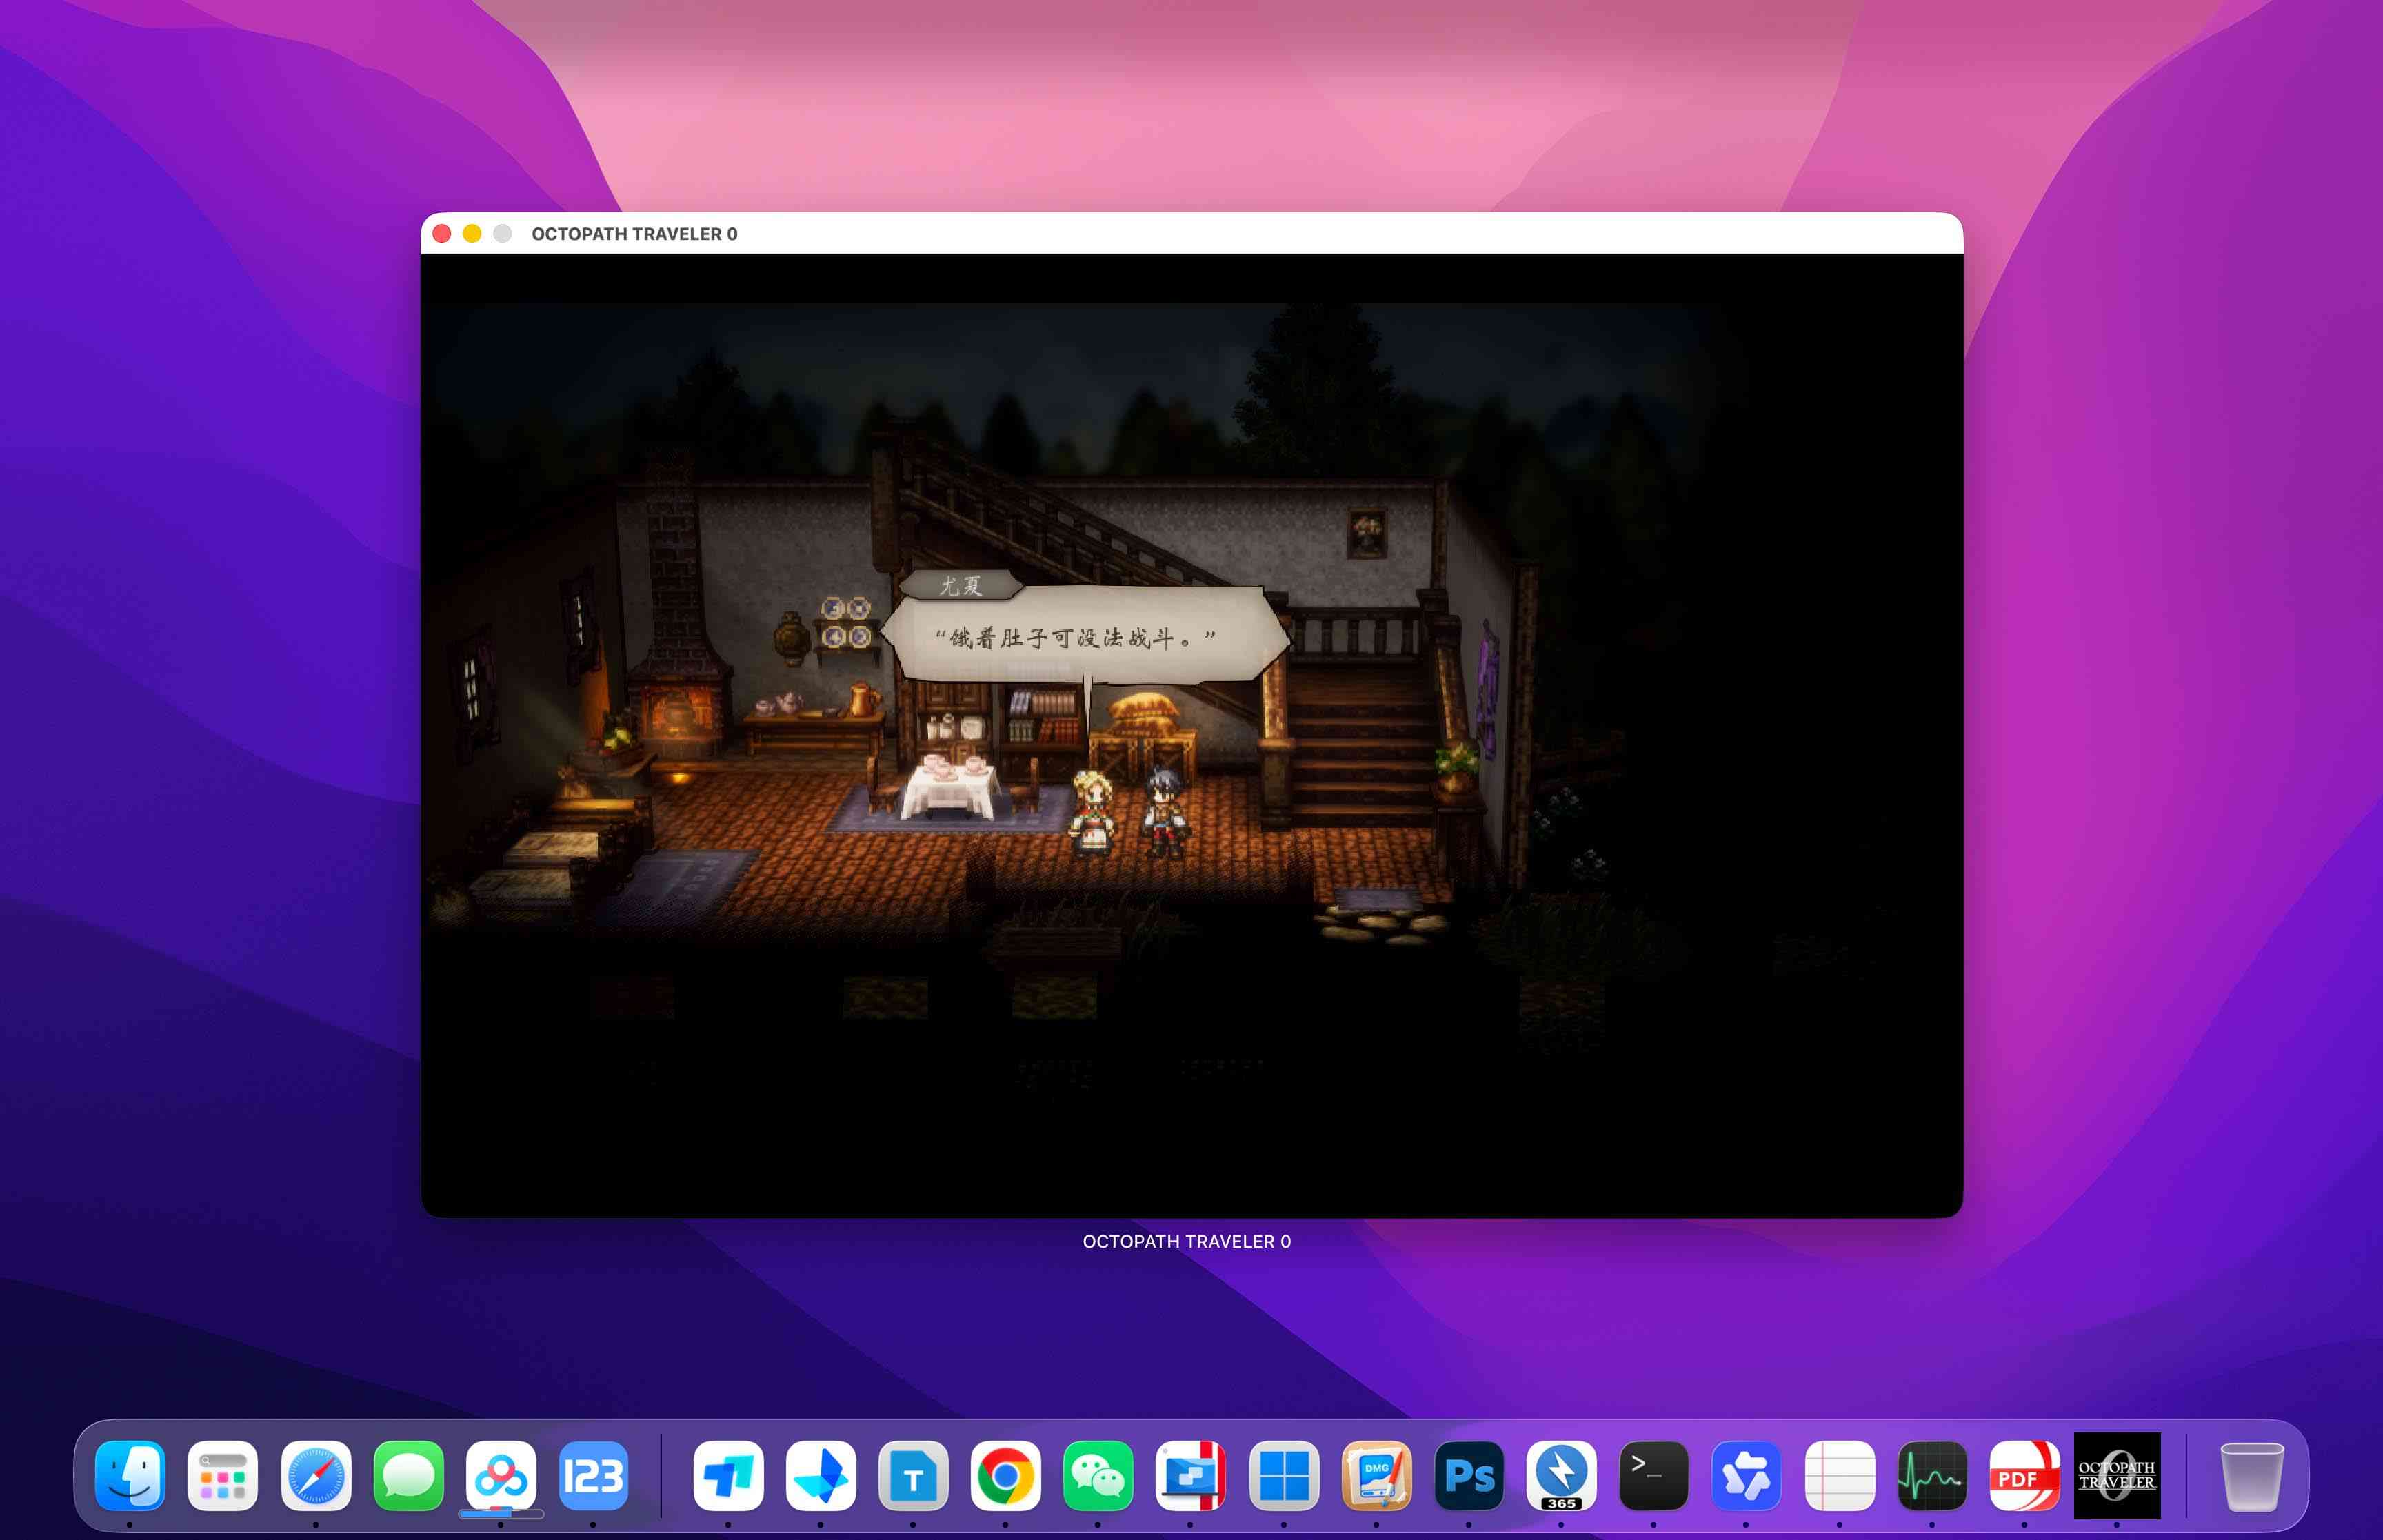The height and width of the screenshot is (1540, 2383).
Task: Open the blue 123 app icon
Action: [x=593, y=1476]
